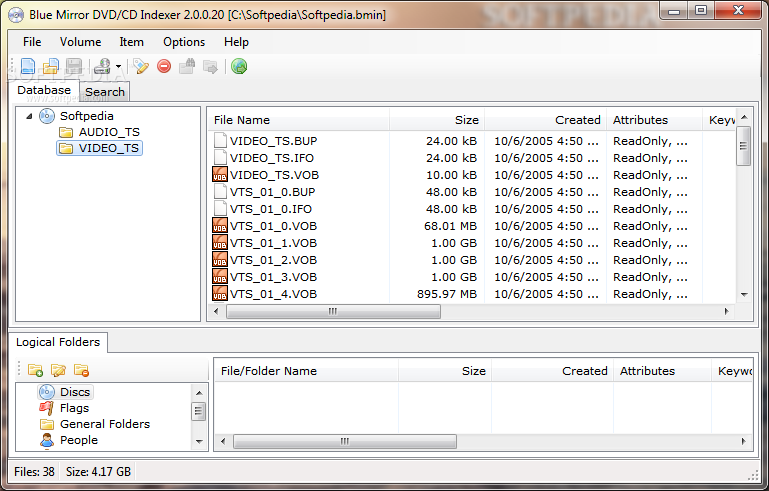Image resolution: width=769 pixels, height=491 pixels.
Task: Click the VOB icon of VTS_01_2.VOB
Action: pyautogui.click(x=220, y=259)
